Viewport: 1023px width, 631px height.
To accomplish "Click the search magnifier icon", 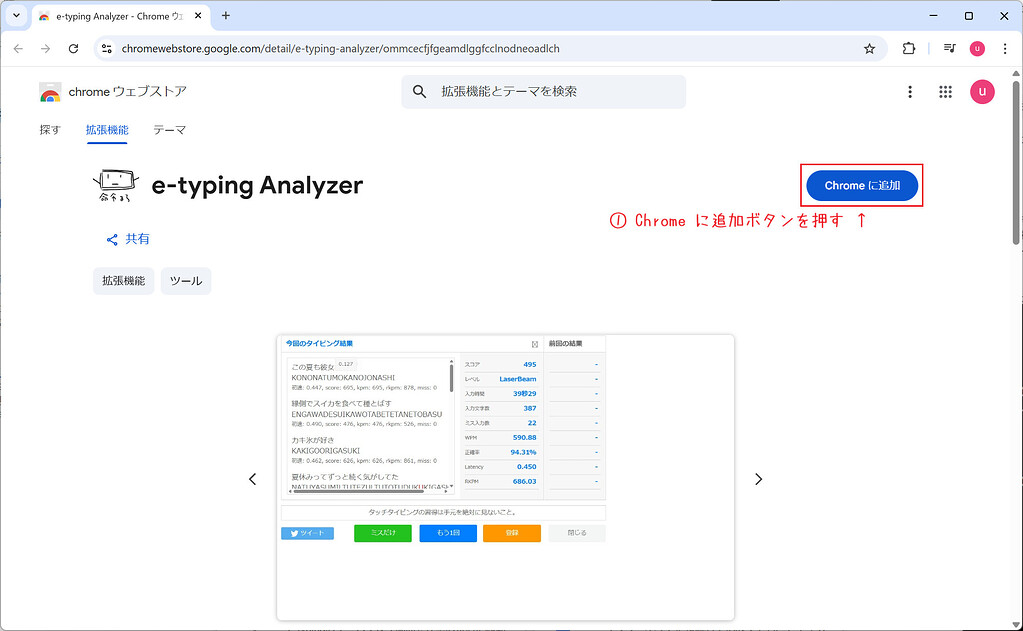I will tap(418, 91).
